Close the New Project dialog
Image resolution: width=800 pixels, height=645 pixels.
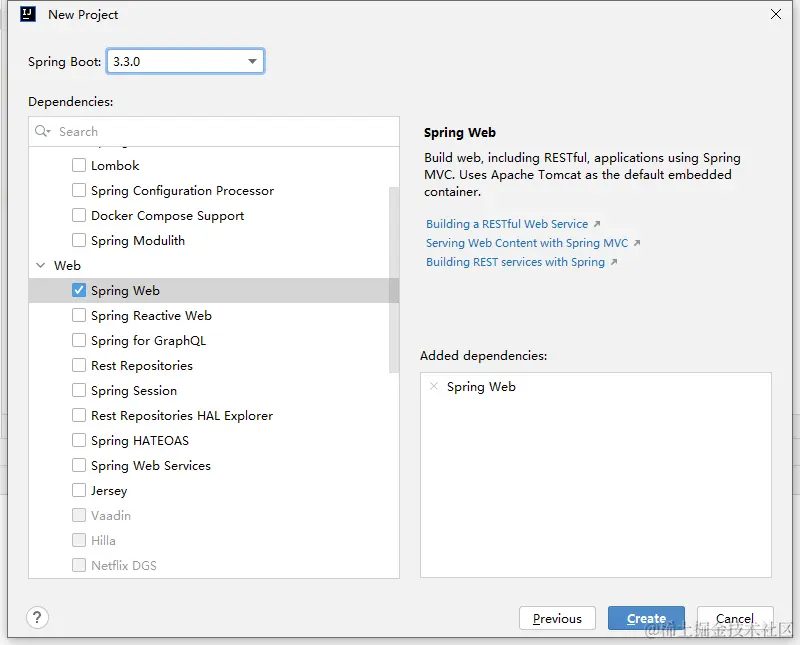776,14
